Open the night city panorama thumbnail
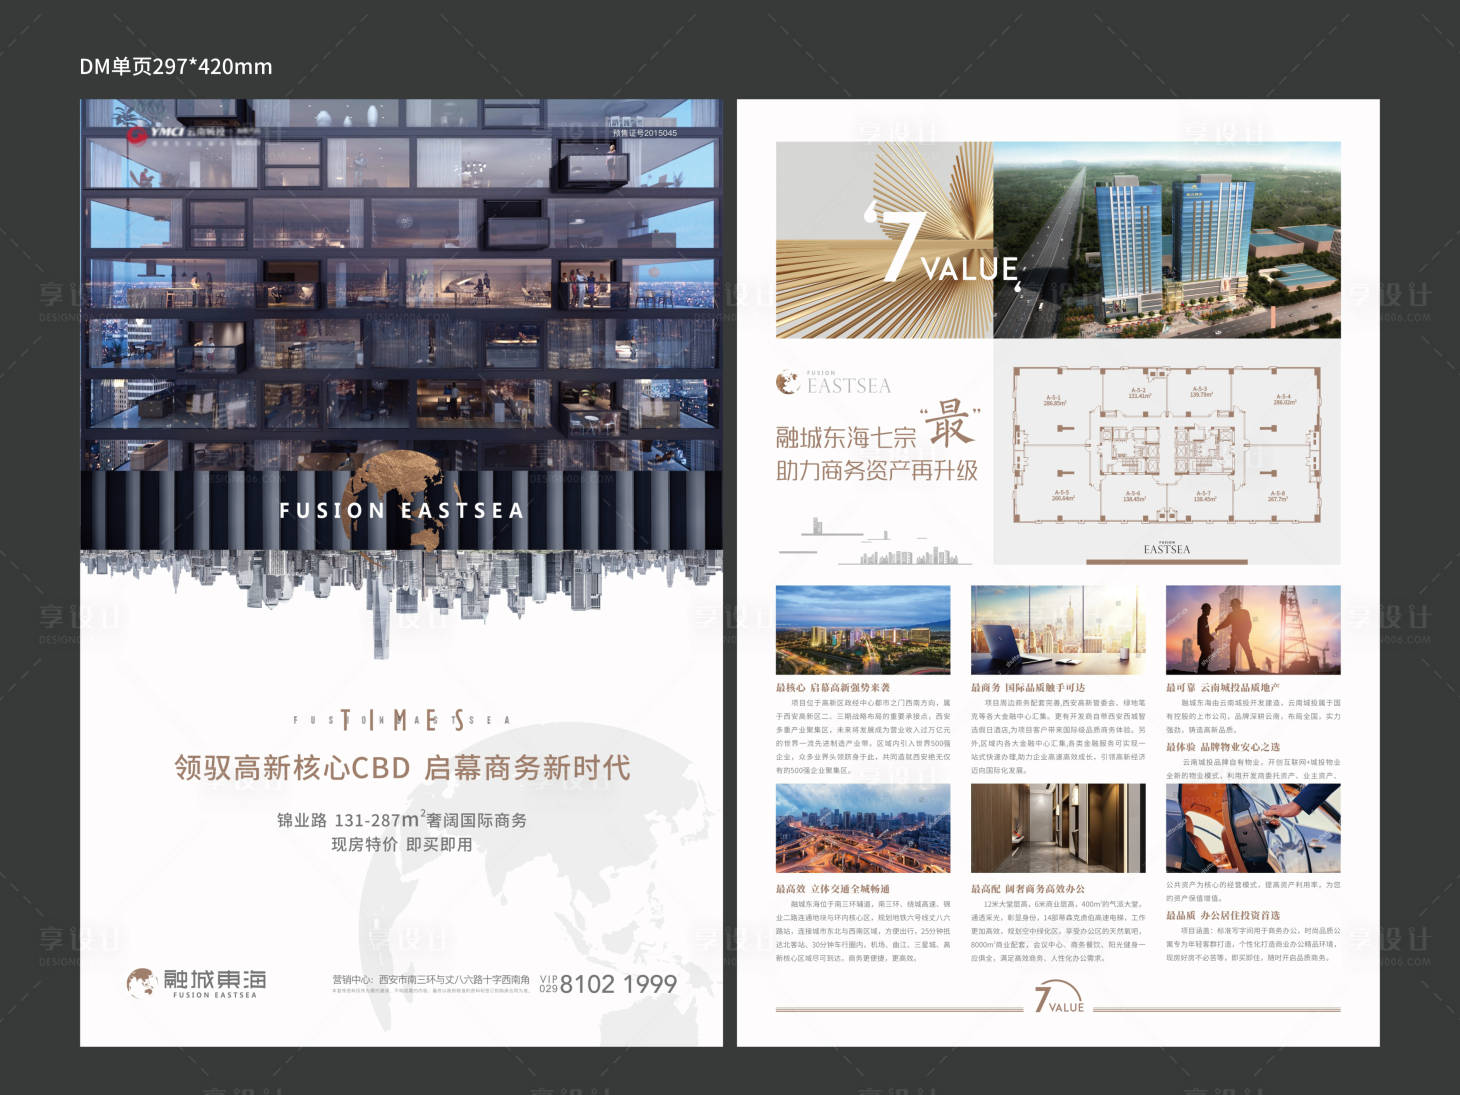The width and height of the screenshot is (1460, 1095). (x=863, y=630)
